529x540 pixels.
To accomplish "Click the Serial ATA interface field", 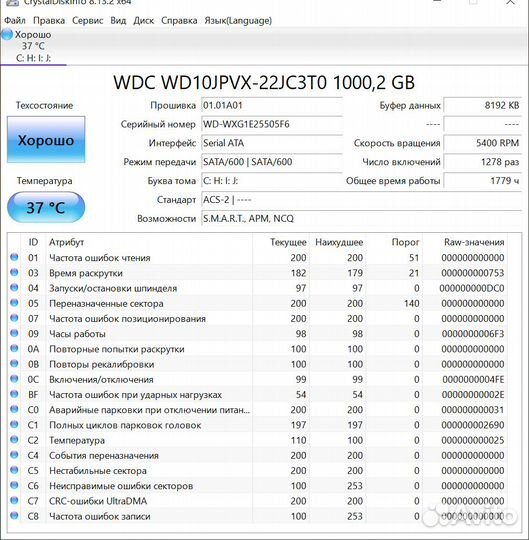I will point(272,143).
